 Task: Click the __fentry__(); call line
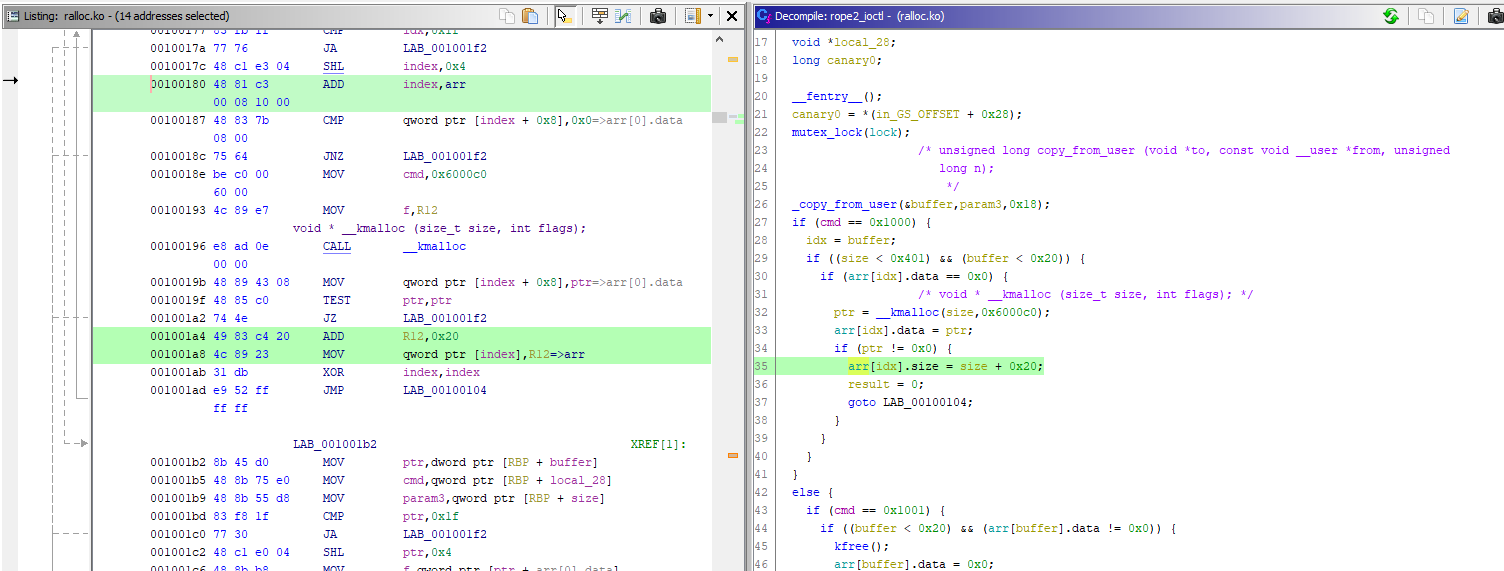click(837, 96)
